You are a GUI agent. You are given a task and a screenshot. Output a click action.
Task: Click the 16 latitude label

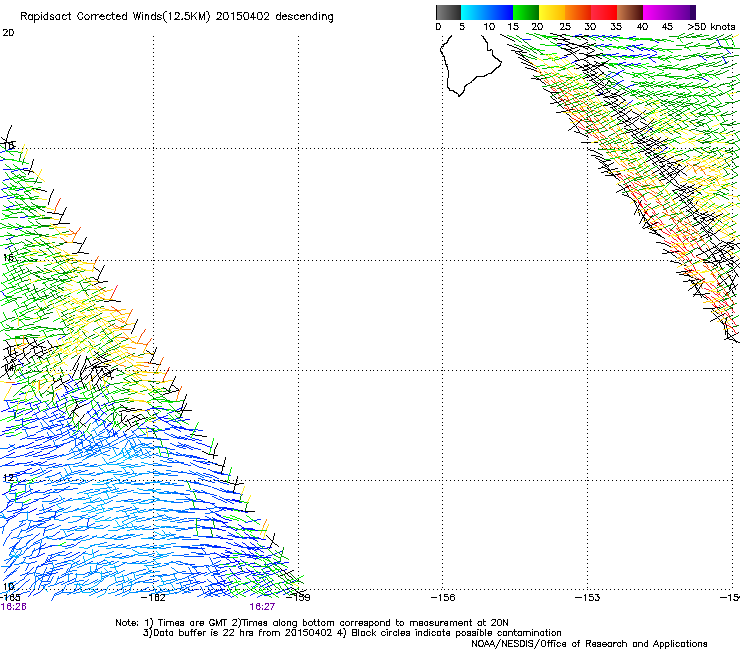tap(8, 258)
